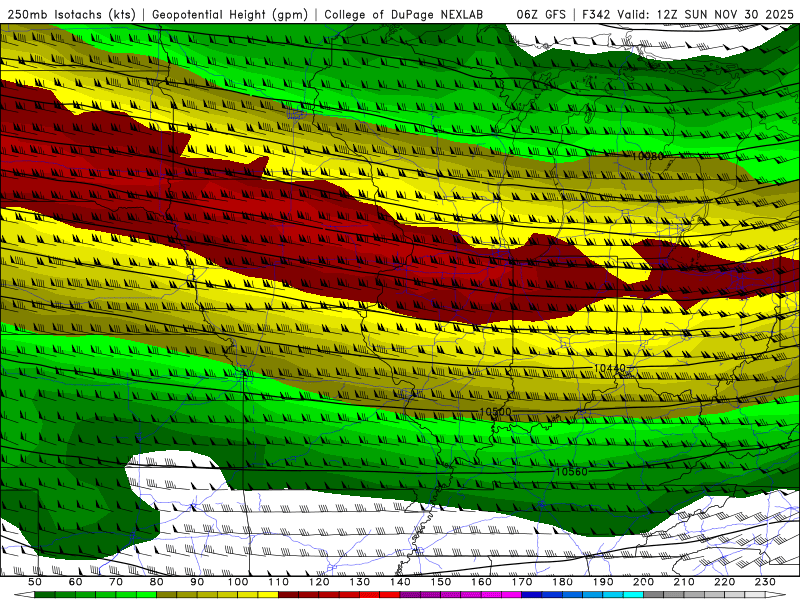Click the 'College of DuPage NEXLAB' label
This screenshot has height=600, width=800.
404,15
